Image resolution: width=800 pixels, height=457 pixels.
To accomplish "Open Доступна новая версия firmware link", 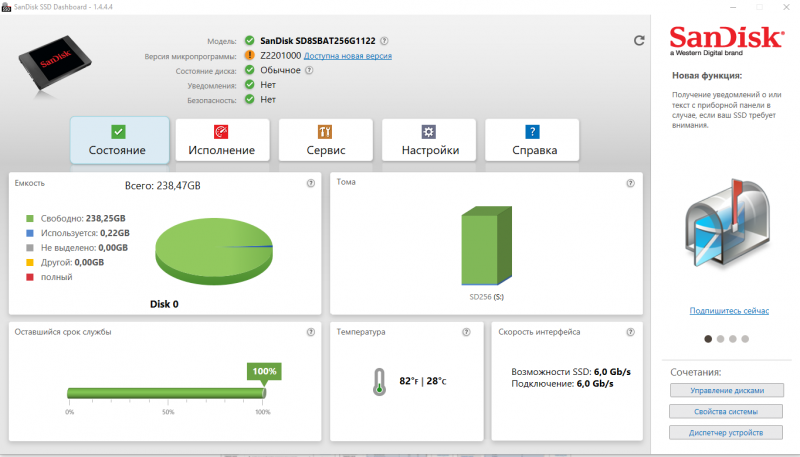I will pos(348,56).
